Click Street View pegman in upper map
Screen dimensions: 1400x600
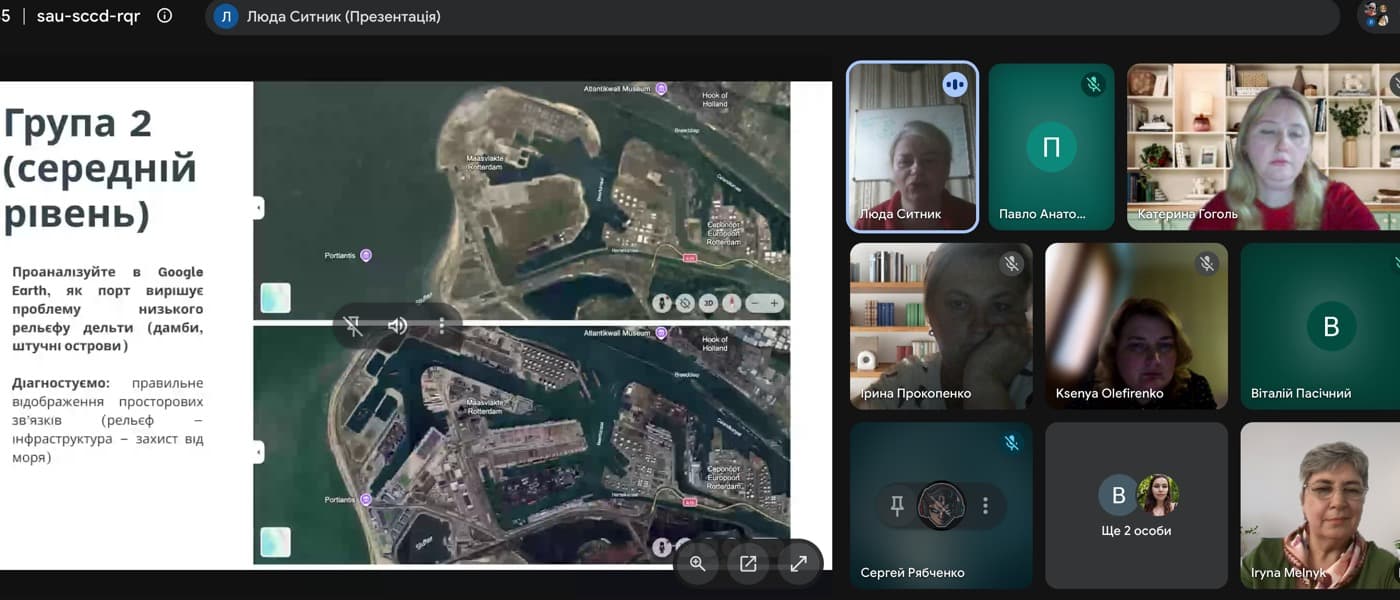point(662,302)
